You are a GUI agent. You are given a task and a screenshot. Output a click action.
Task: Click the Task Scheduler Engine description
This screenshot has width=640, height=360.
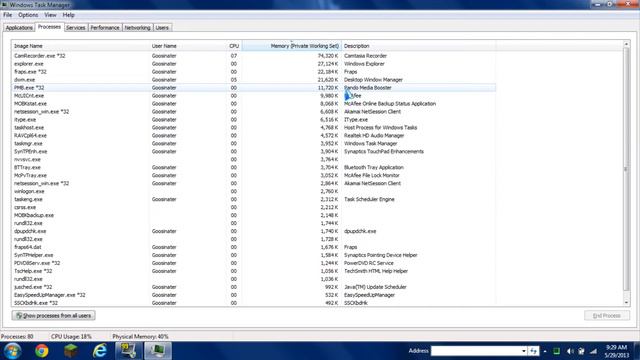click(x=369, y=199)
